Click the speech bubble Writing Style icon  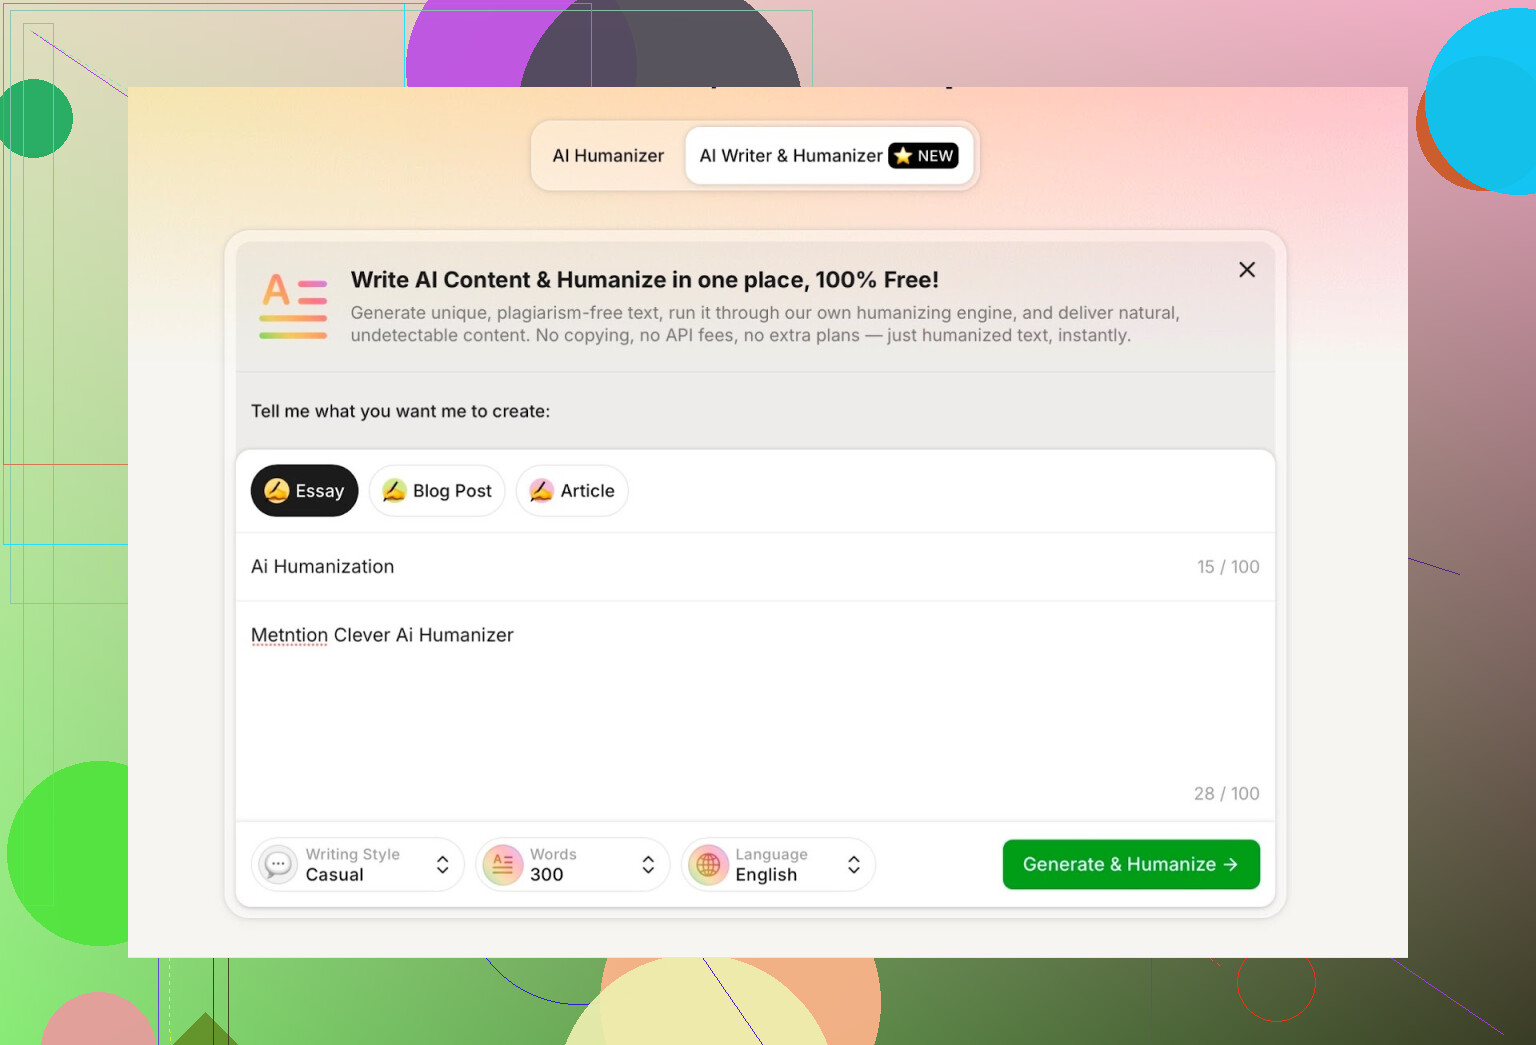(278, 864)
